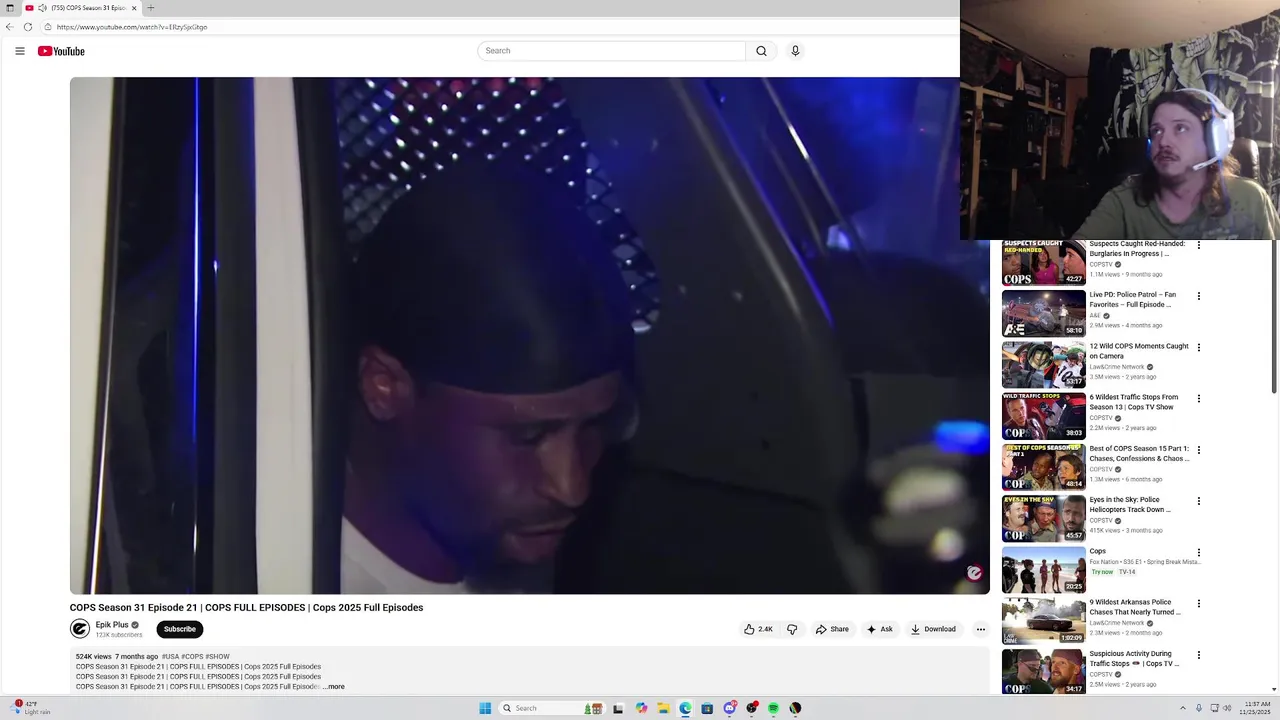The width and height of the screenshot is (1280, 720).
Task: Open options for Live PD video
Action: click(1199, 296)
